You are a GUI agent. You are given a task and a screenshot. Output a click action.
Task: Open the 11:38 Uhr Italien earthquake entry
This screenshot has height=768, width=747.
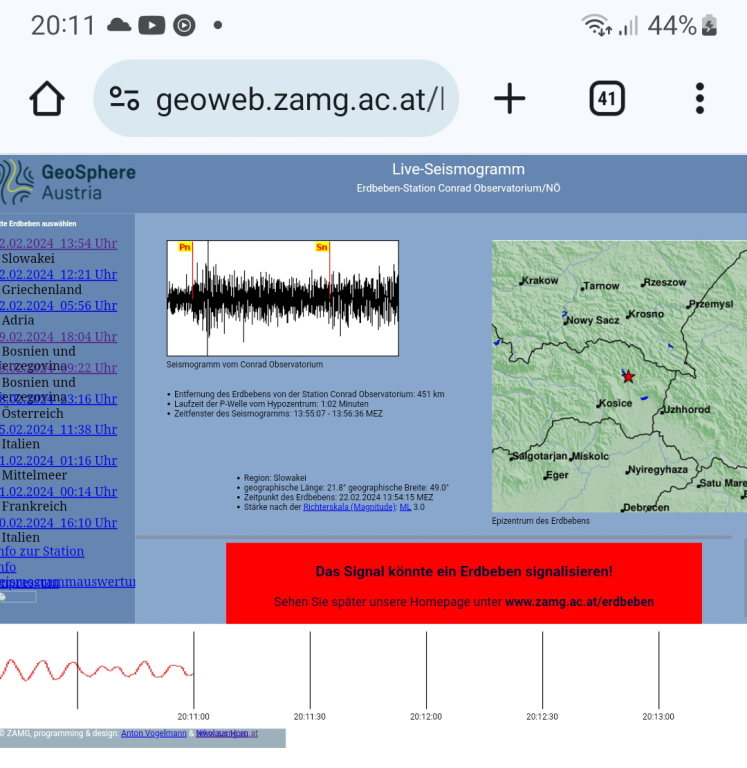[x=59, y=429]
